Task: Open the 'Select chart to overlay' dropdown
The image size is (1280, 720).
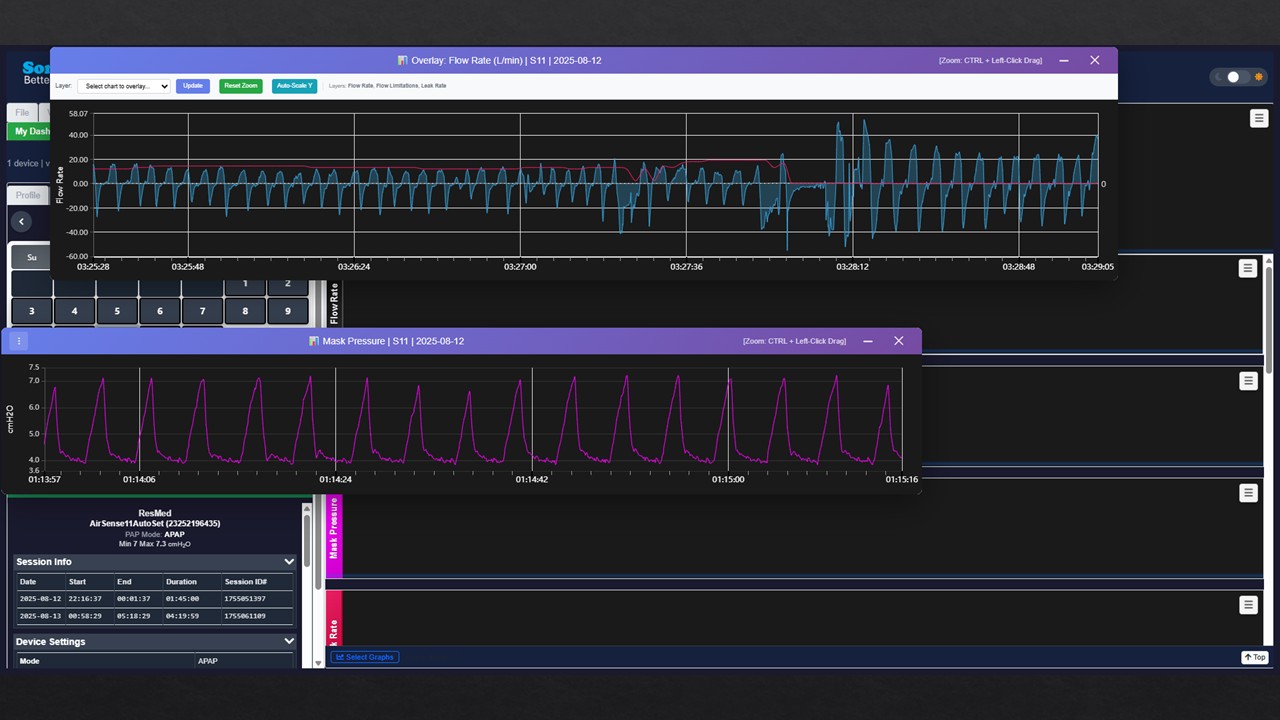Action: click(124, 86)
